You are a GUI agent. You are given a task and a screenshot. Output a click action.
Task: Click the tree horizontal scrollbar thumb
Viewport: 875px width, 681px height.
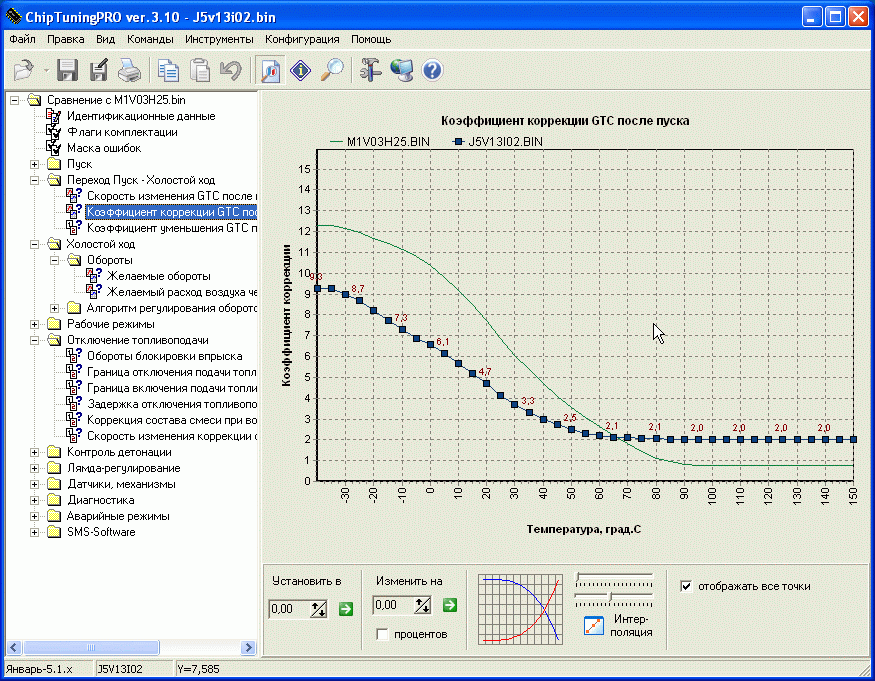(91, 648)
